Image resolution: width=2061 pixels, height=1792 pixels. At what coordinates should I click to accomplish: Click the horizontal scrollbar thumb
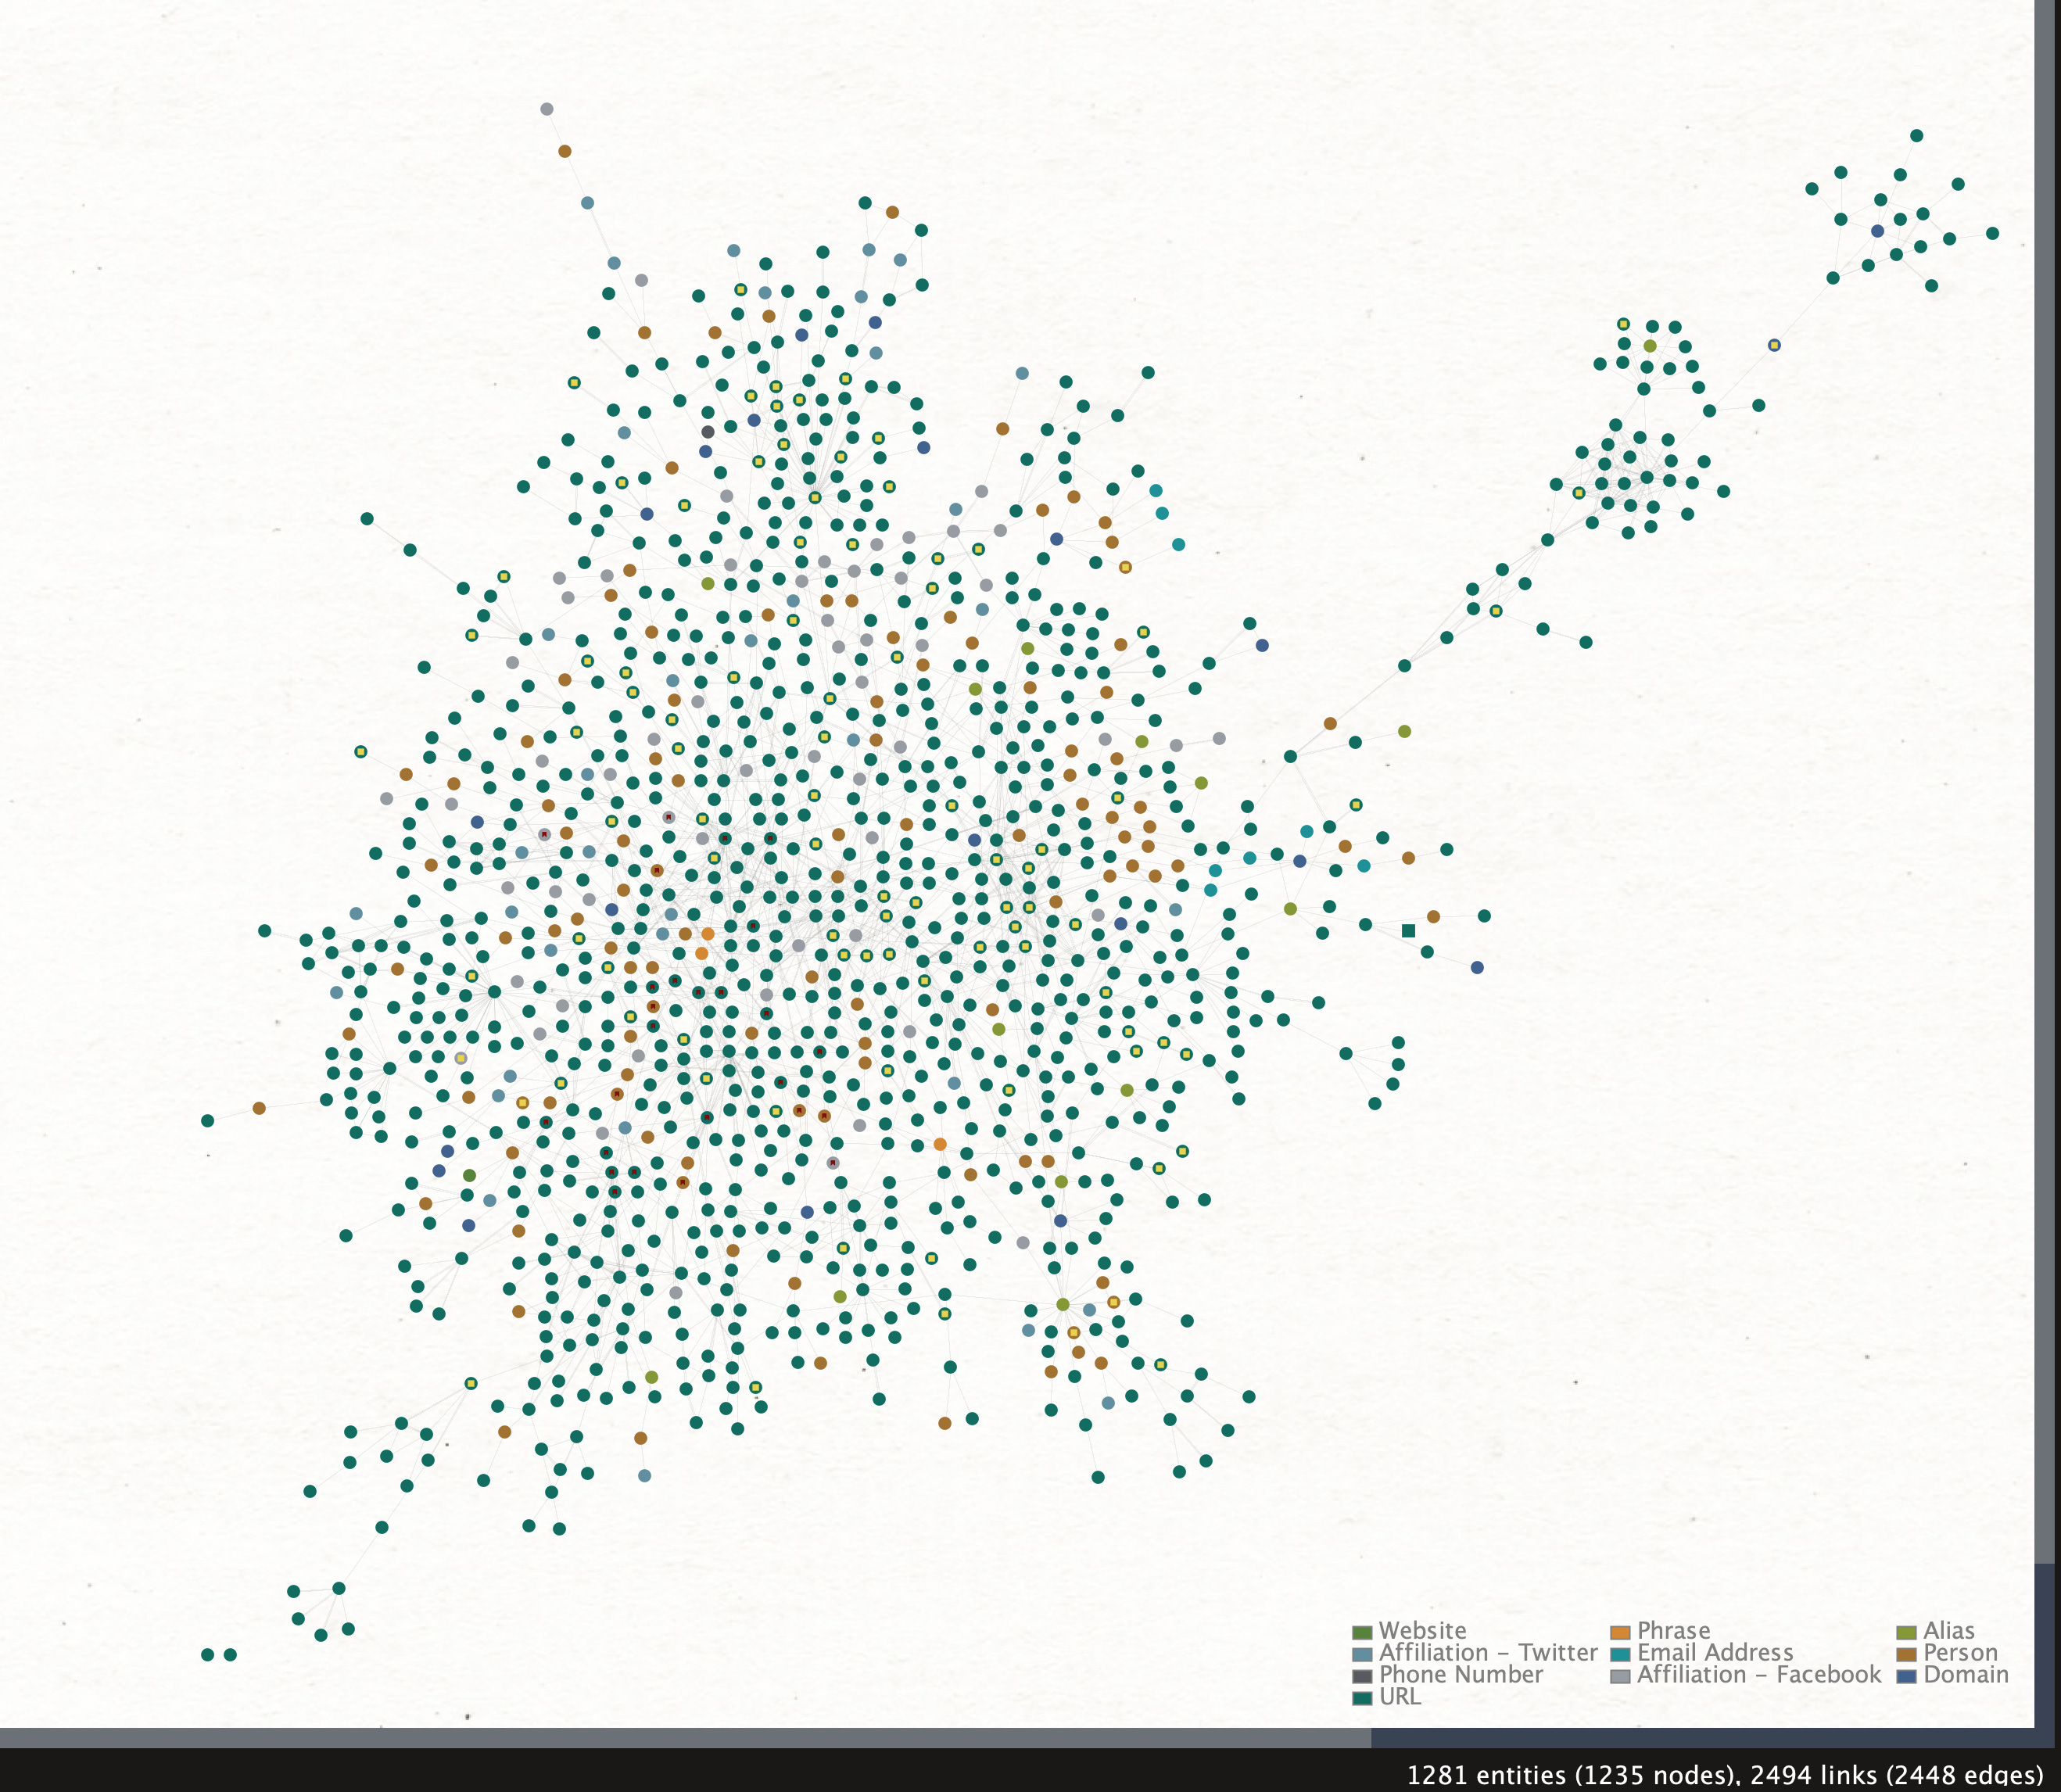(x=685, y=1738)
